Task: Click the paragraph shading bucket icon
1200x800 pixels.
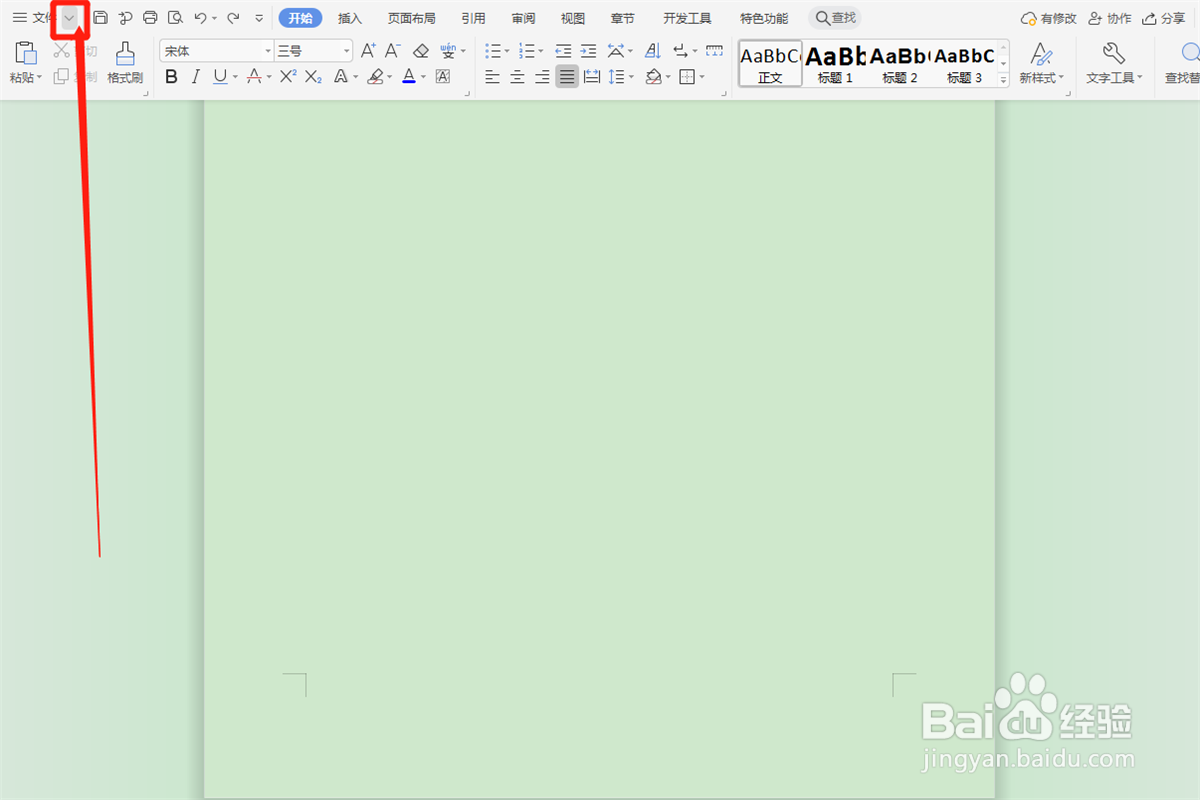Action: tap(653, 76)
